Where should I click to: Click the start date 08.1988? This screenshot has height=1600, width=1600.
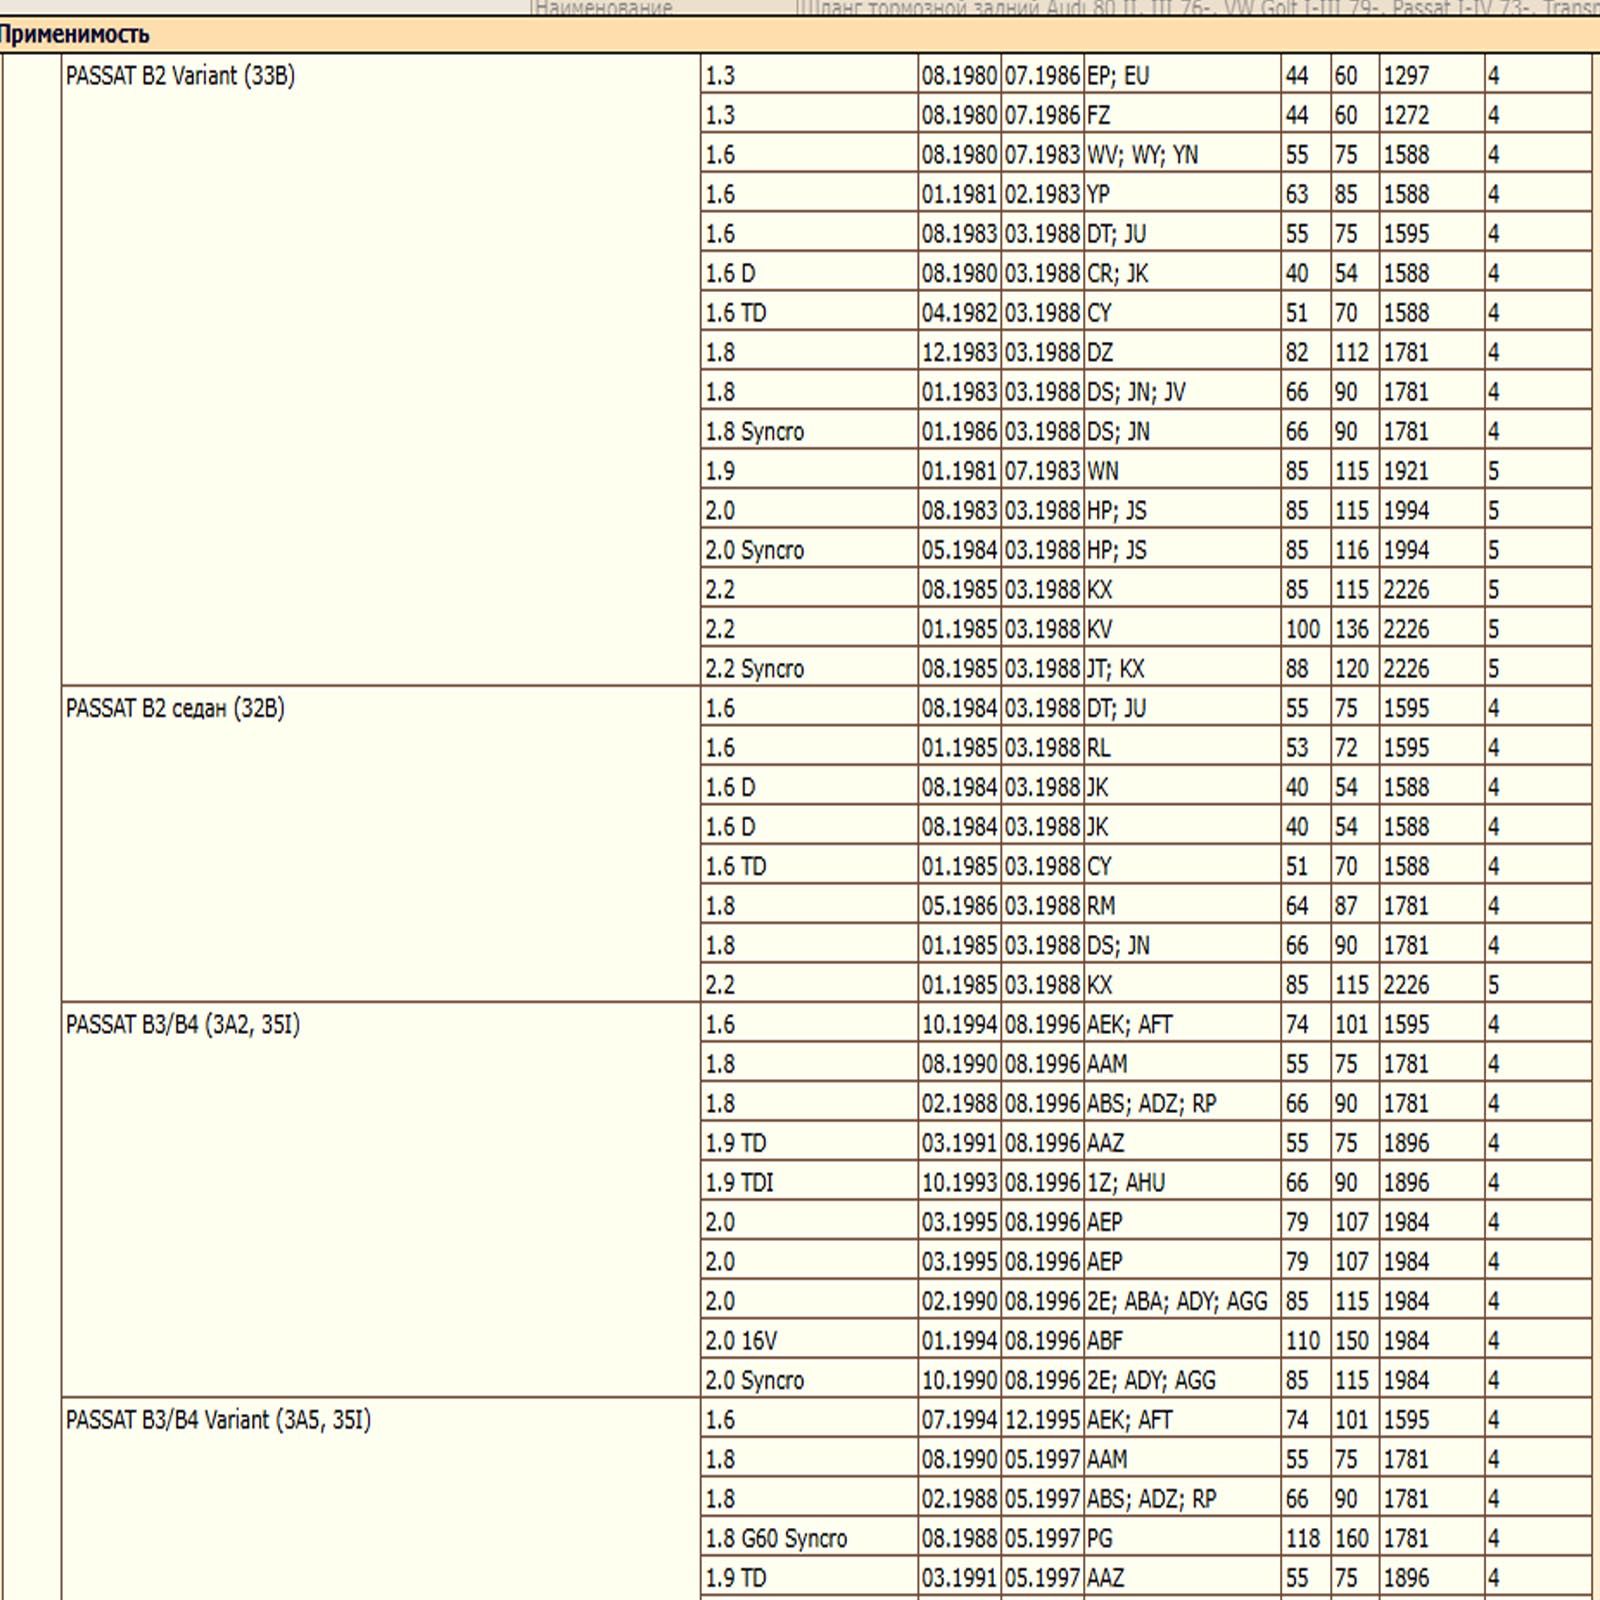[x=960, y=1538]
